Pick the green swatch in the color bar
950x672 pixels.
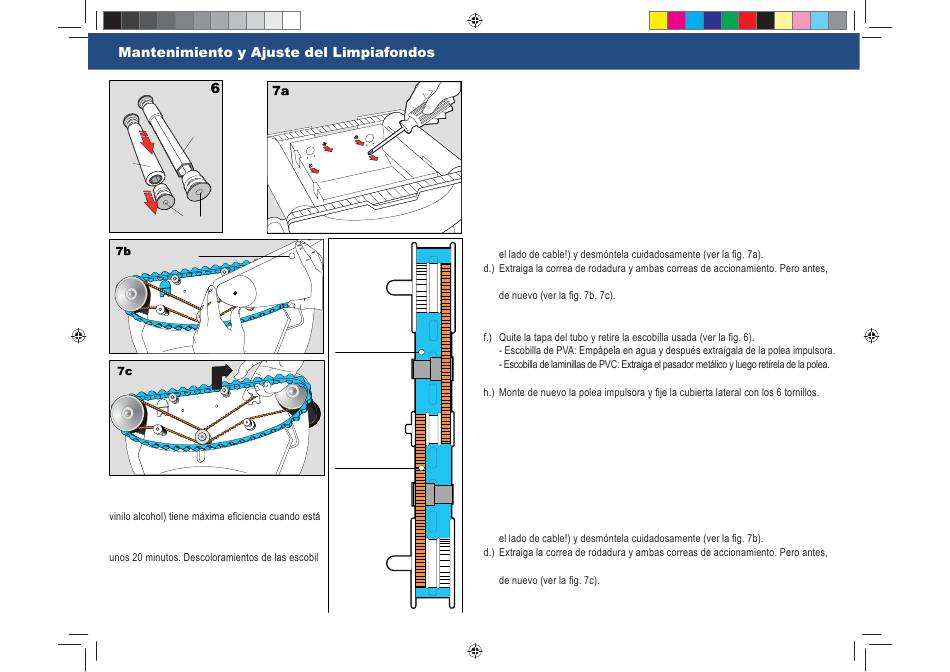(730, 20)
